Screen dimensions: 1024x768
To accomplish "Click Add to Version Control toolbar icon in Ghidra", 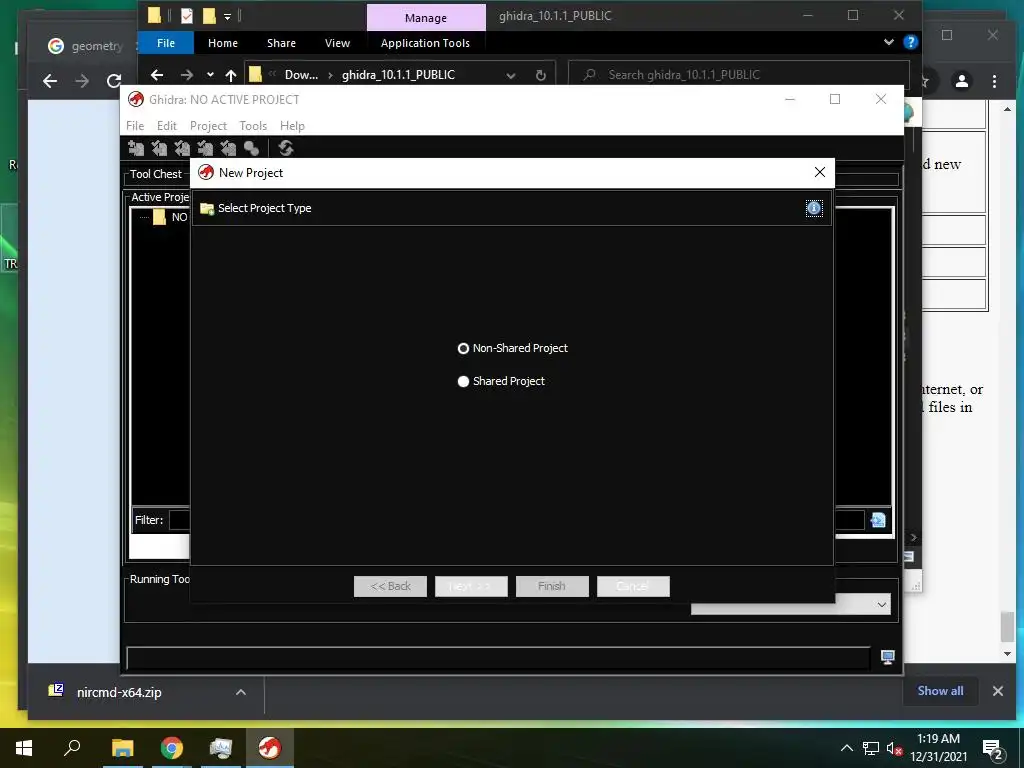I will (x=136, y=148).
